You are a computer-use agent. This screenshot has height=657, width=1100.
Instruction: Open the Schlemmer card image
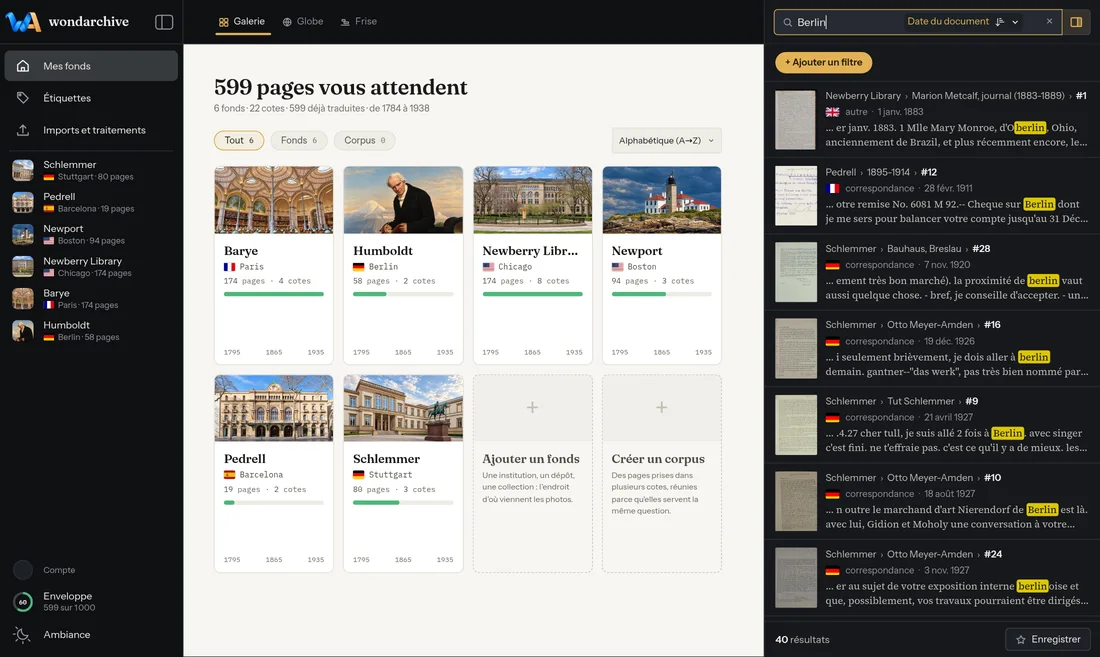tap(403, 408)
